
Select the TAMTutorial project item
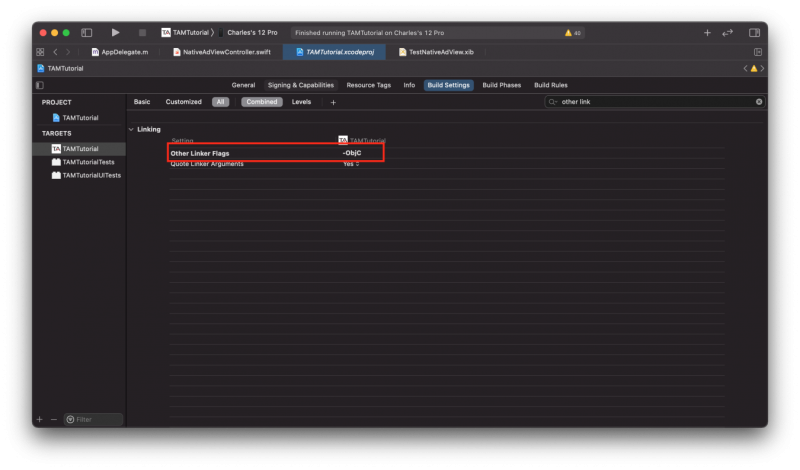[76, 118]
